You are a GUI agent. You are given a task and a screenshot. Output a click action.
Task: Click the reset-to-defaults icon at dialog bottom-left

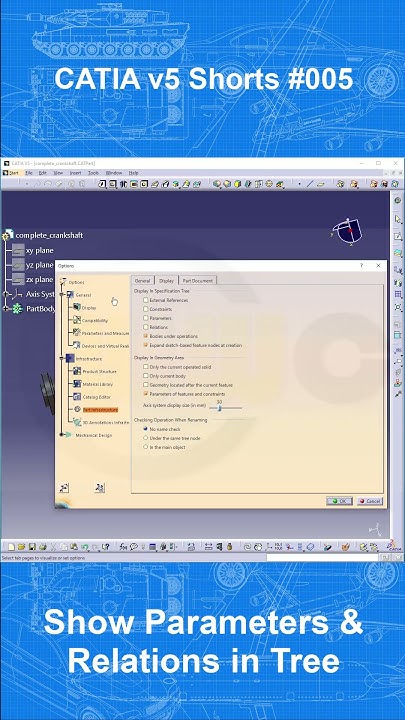point(64,488)
